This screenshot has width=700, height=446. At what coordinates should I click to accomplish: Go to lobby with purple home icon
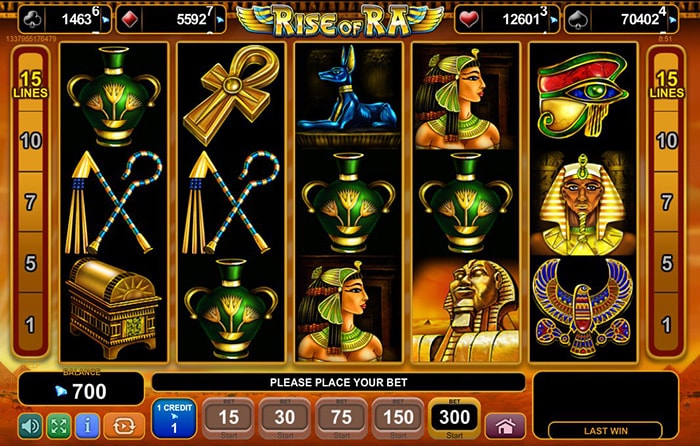[505, 426]
